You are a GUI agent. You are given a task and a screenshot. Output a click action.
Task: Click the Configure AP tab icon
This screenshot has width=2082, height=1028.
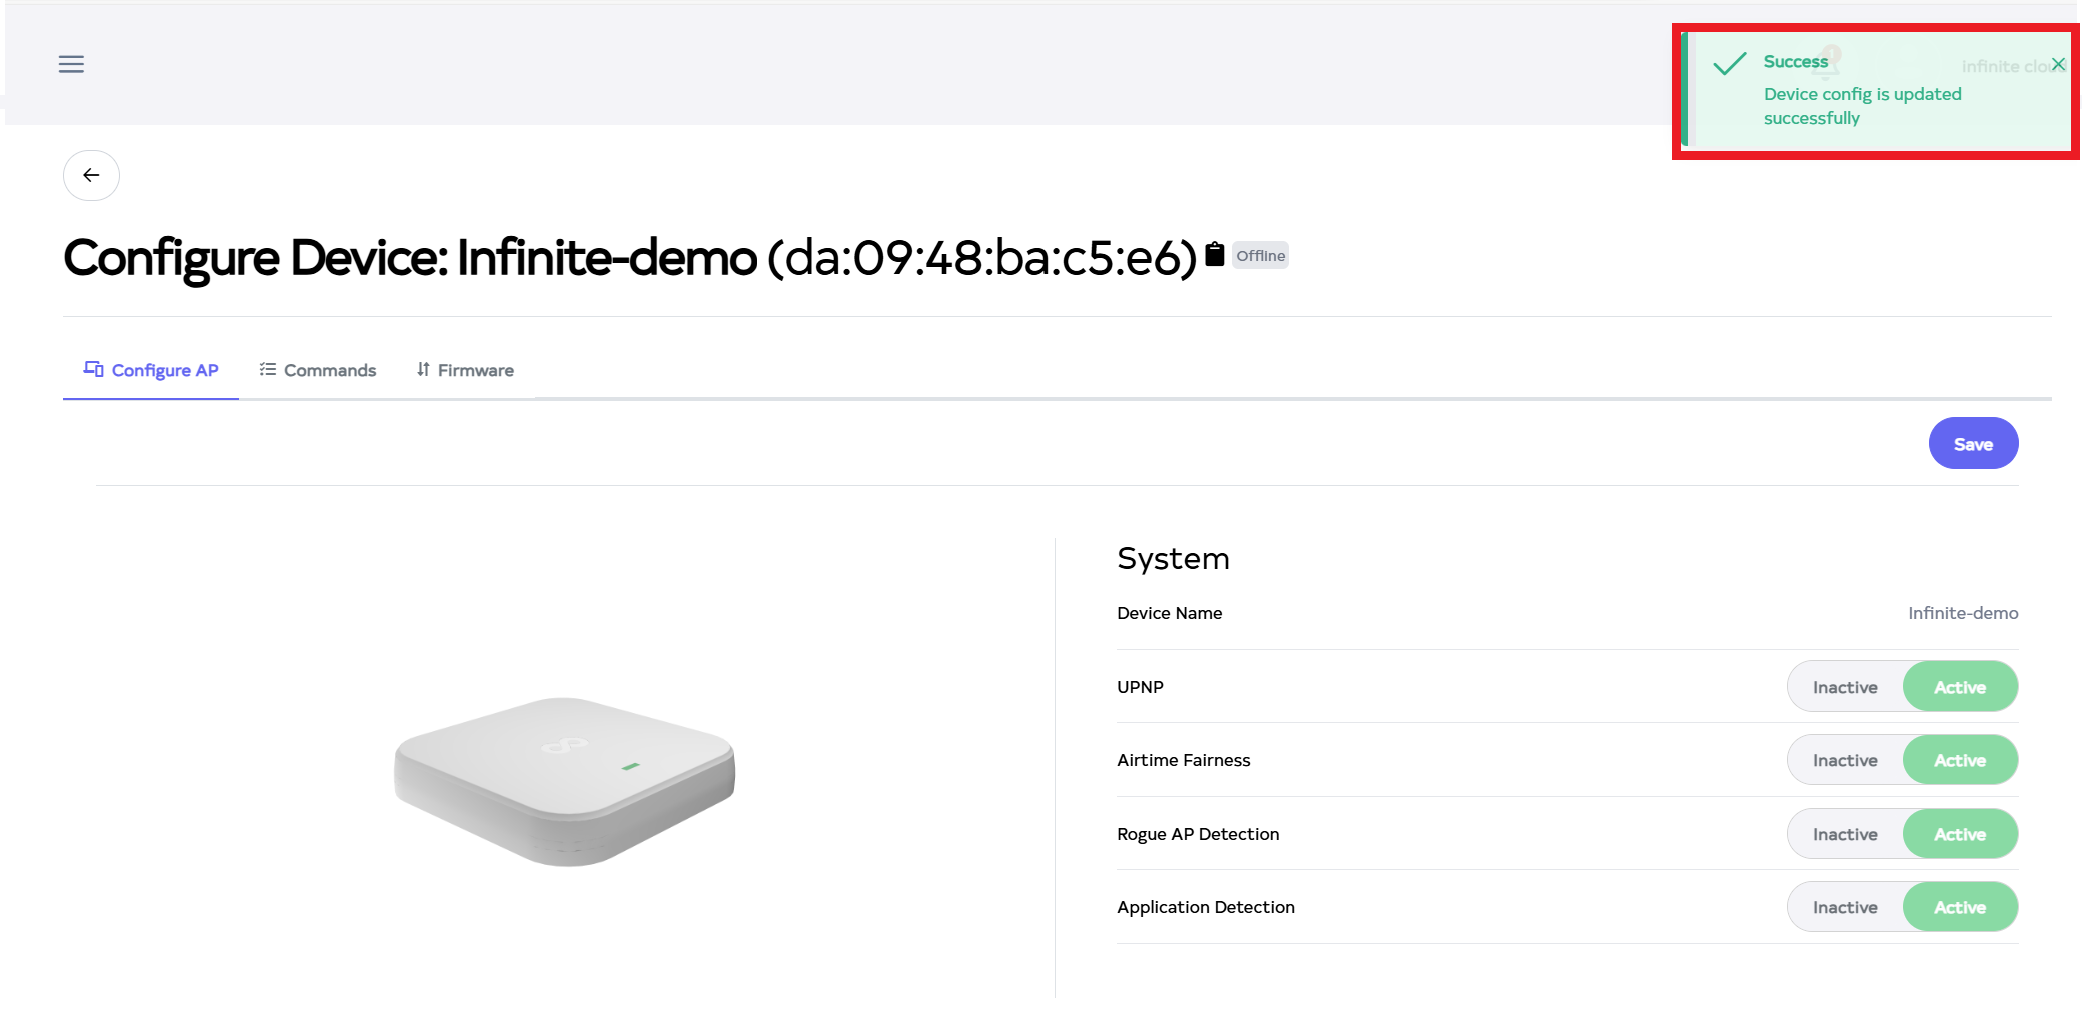(x=93, y=370)
